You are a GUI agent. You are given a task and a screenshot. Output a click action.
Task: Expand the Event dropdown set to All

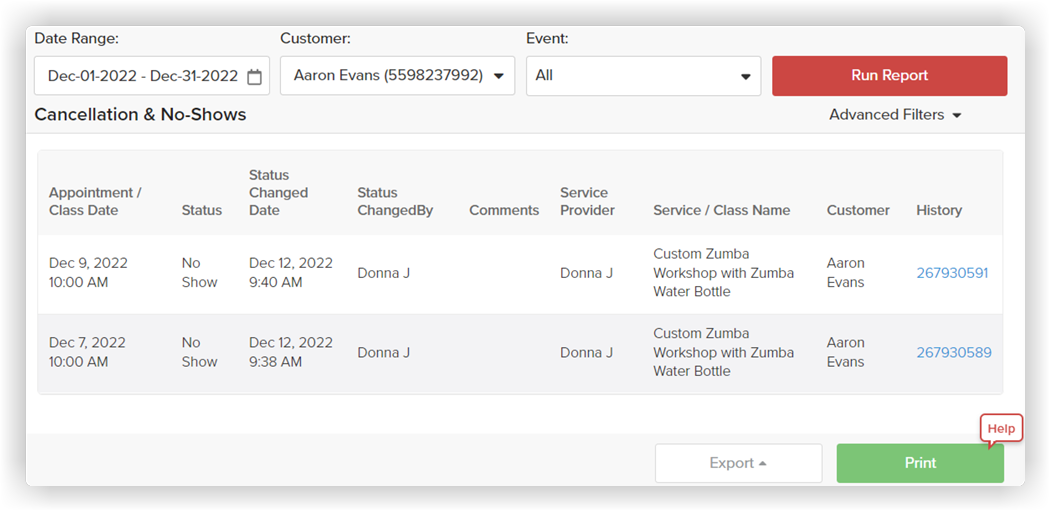pos(643,76)
